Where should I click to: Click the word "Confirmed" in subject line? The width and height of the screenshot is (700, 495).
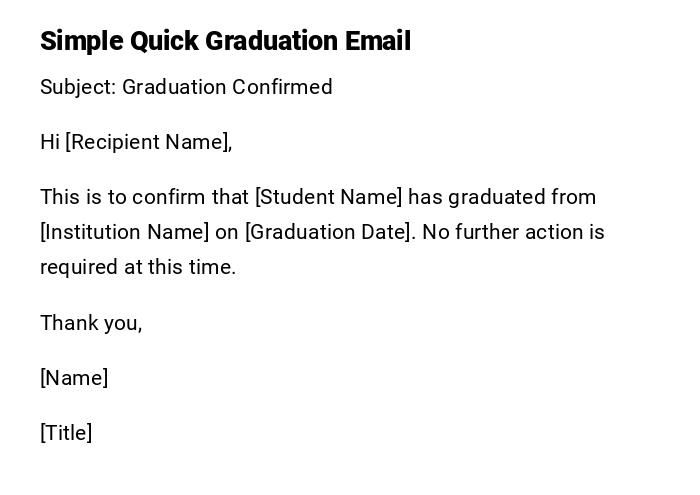[x=282, y=87]
